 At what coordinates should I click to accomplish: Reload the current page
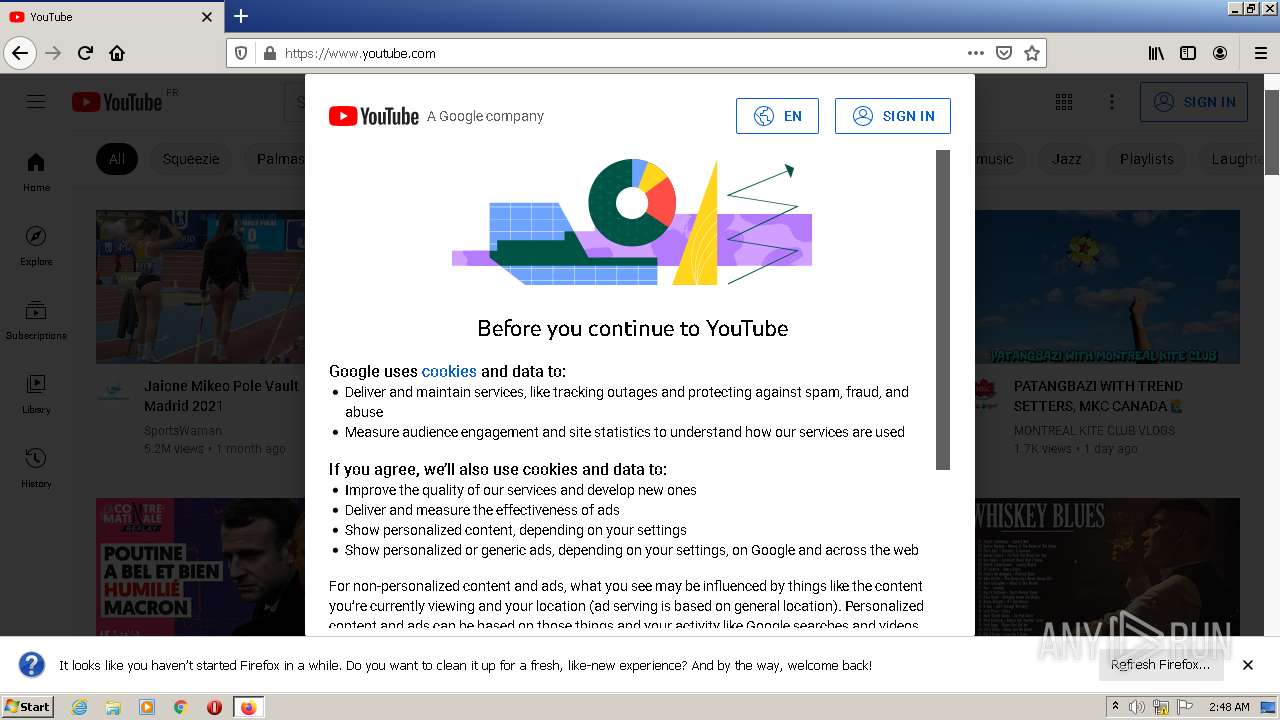85,53
